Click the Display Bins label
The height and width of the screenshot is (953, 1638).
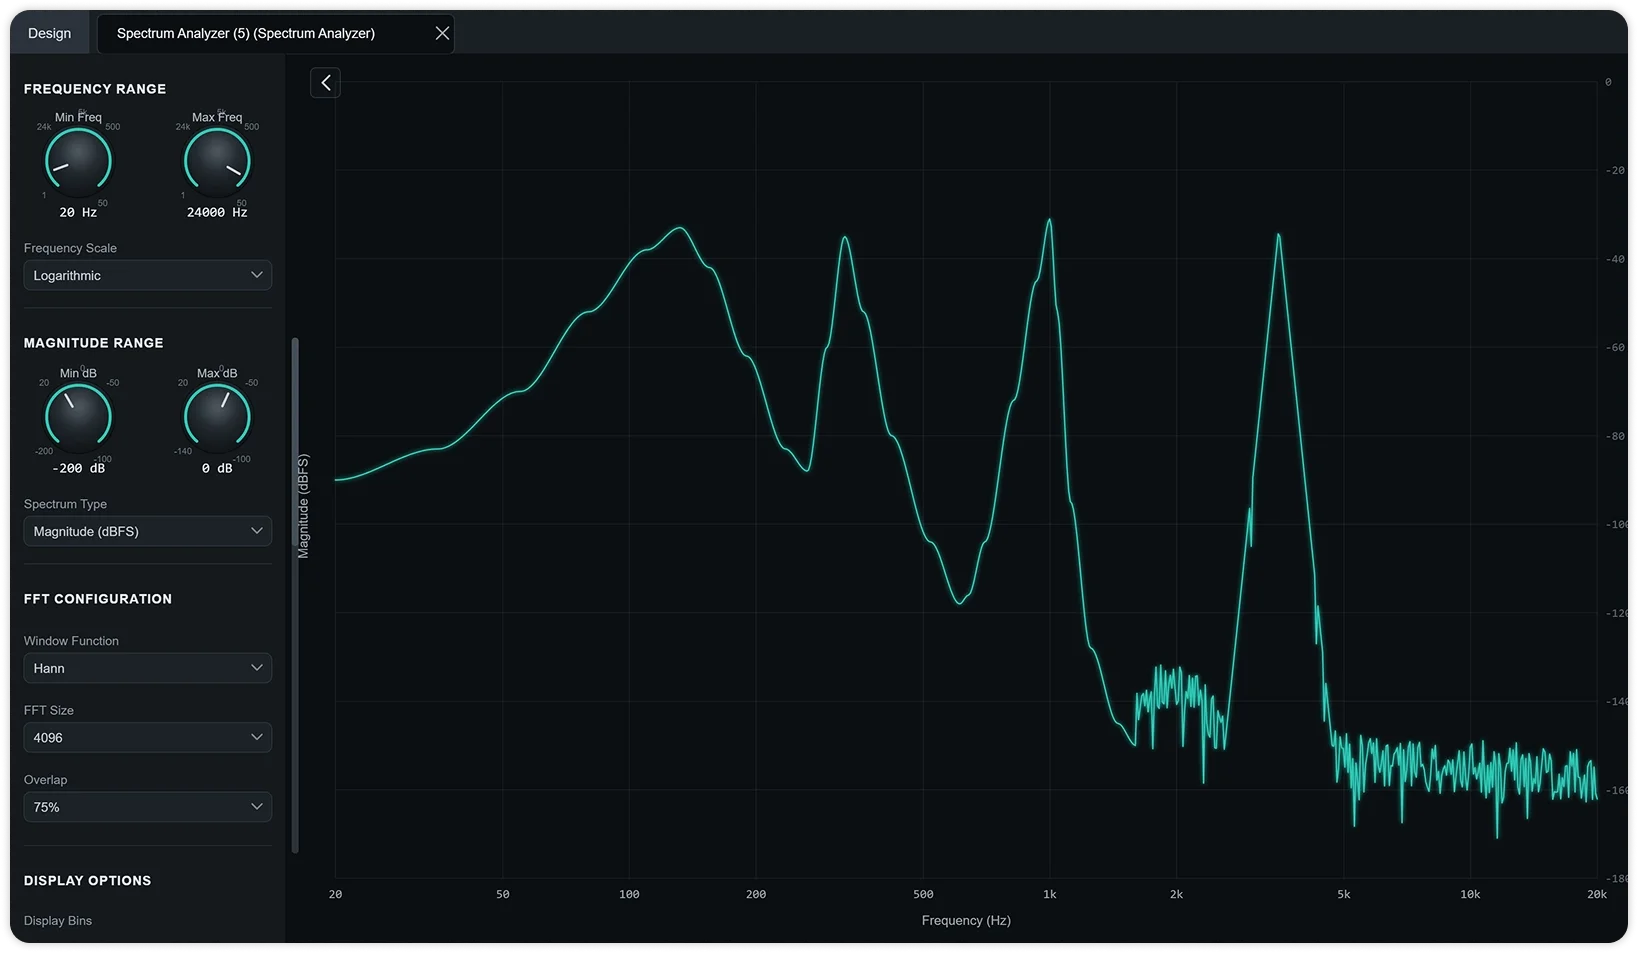(x=58, y=921)
